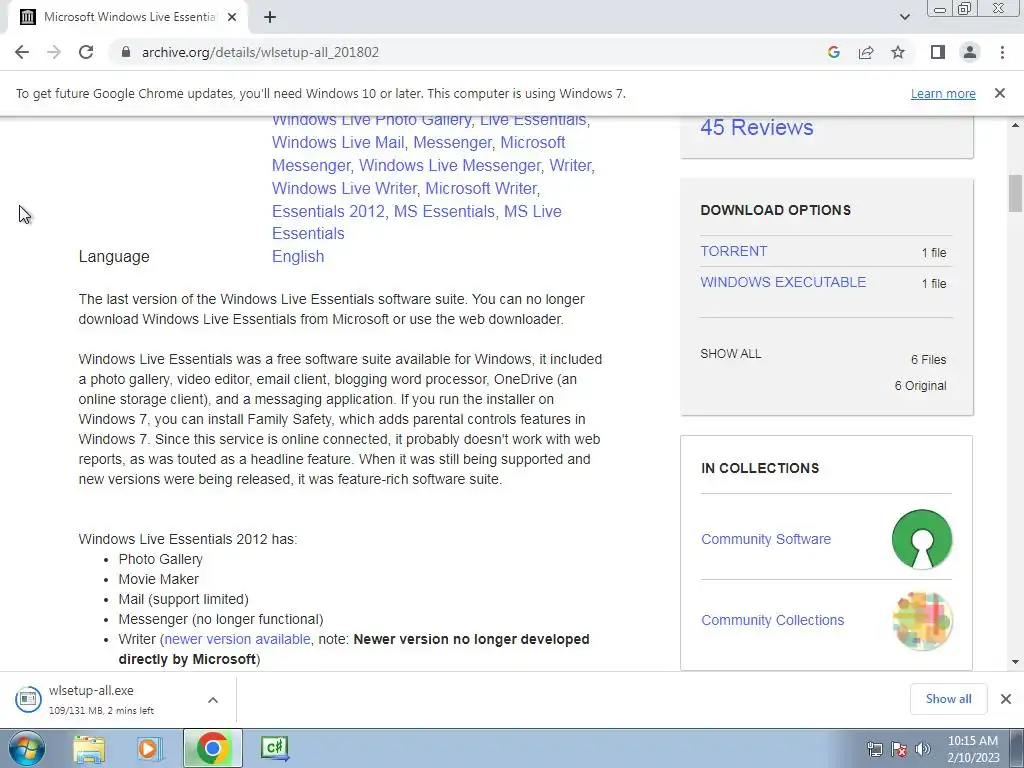Open the C# application in taskbar
The height and width of the screenshot is (768, 1024).
[274, 748]
